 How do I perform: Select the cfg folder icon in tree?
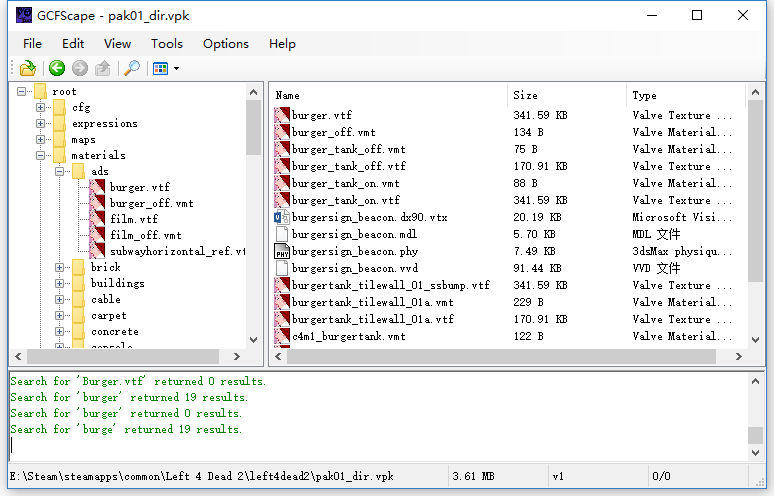click(59, 107)
